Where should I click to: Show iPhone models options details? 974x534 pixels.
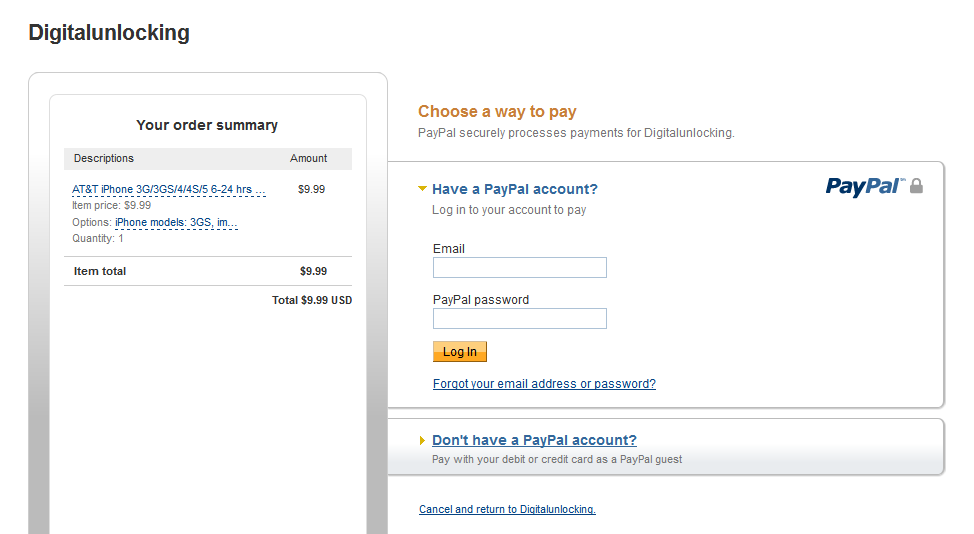click(x=176, y=222)
